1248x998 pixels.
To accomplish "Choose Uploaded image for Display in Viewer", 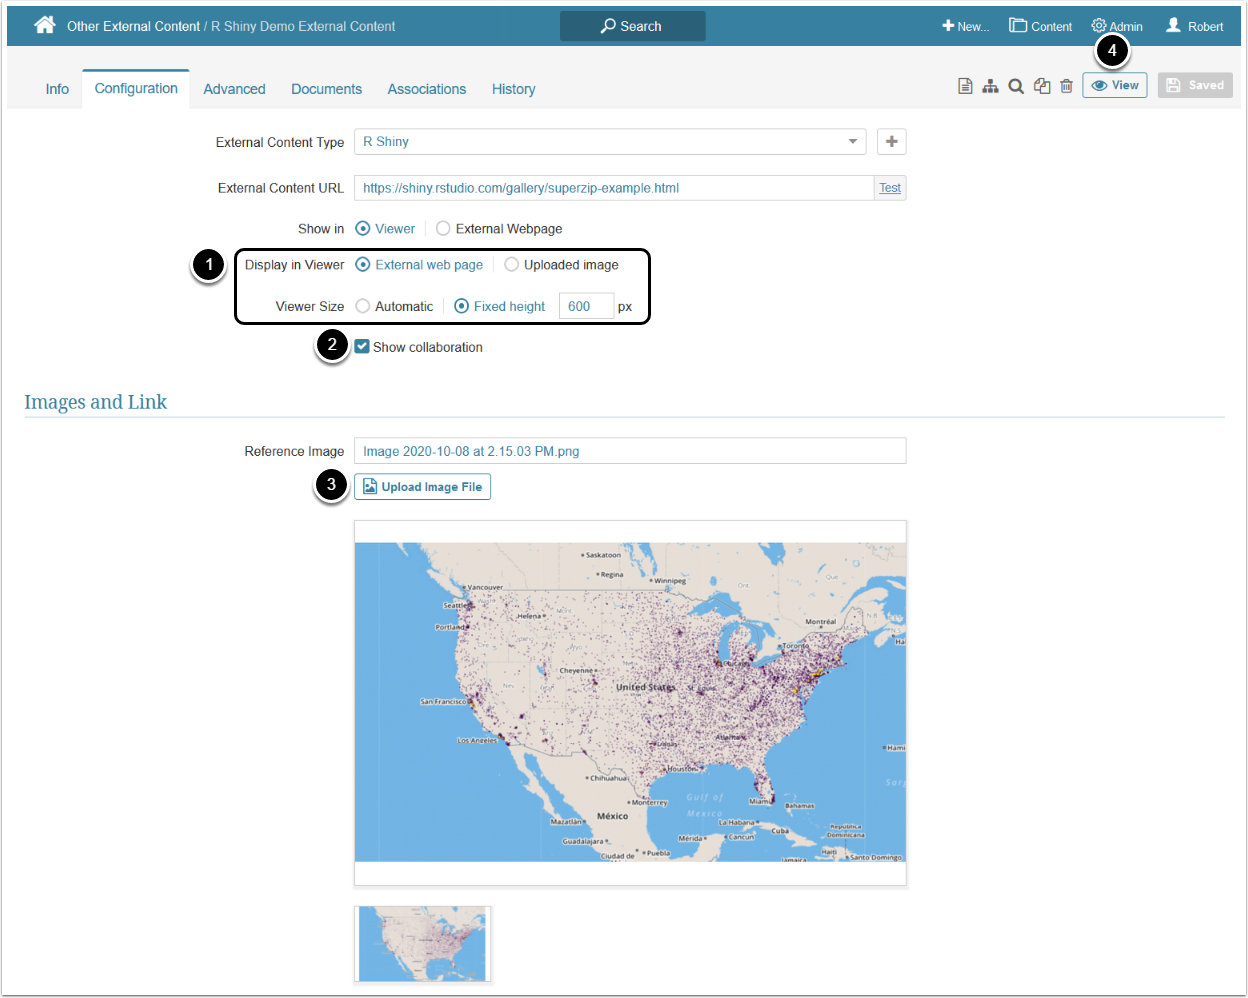I will click(x=511, y=265).
